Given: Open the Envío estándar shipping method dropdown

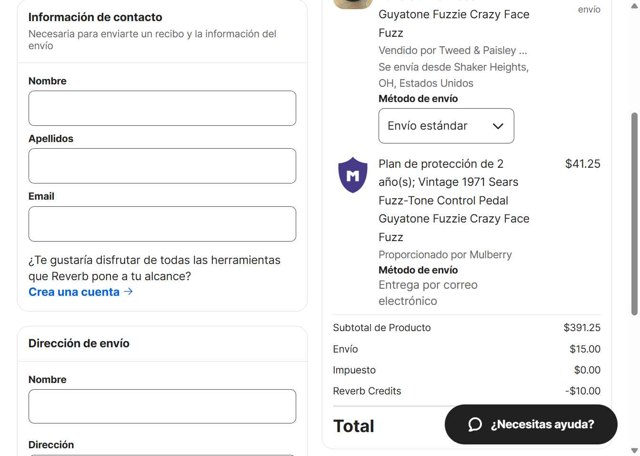Looking at the screenshot, I should [x=445, y=126].
